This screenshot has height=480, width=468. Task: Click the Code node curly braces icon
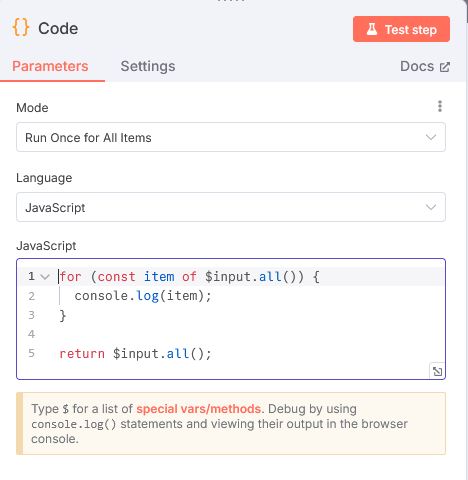pos(21,27)
